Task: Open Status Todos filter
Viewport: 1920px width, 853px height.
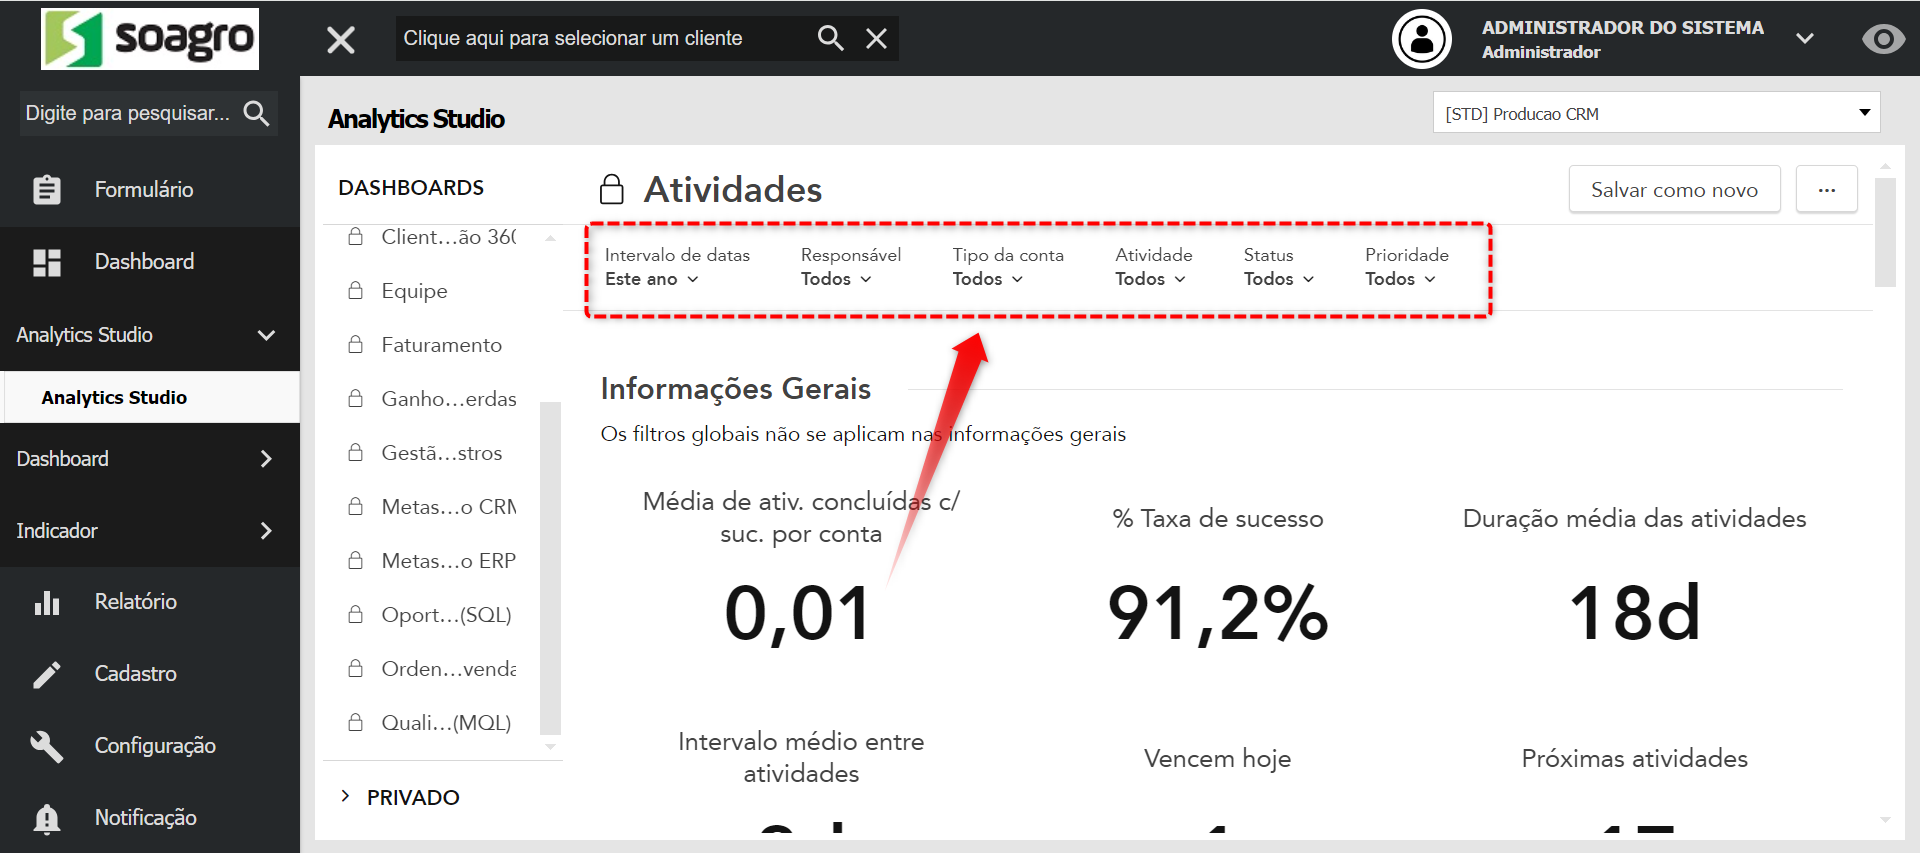Action: tap(1278, 267)
